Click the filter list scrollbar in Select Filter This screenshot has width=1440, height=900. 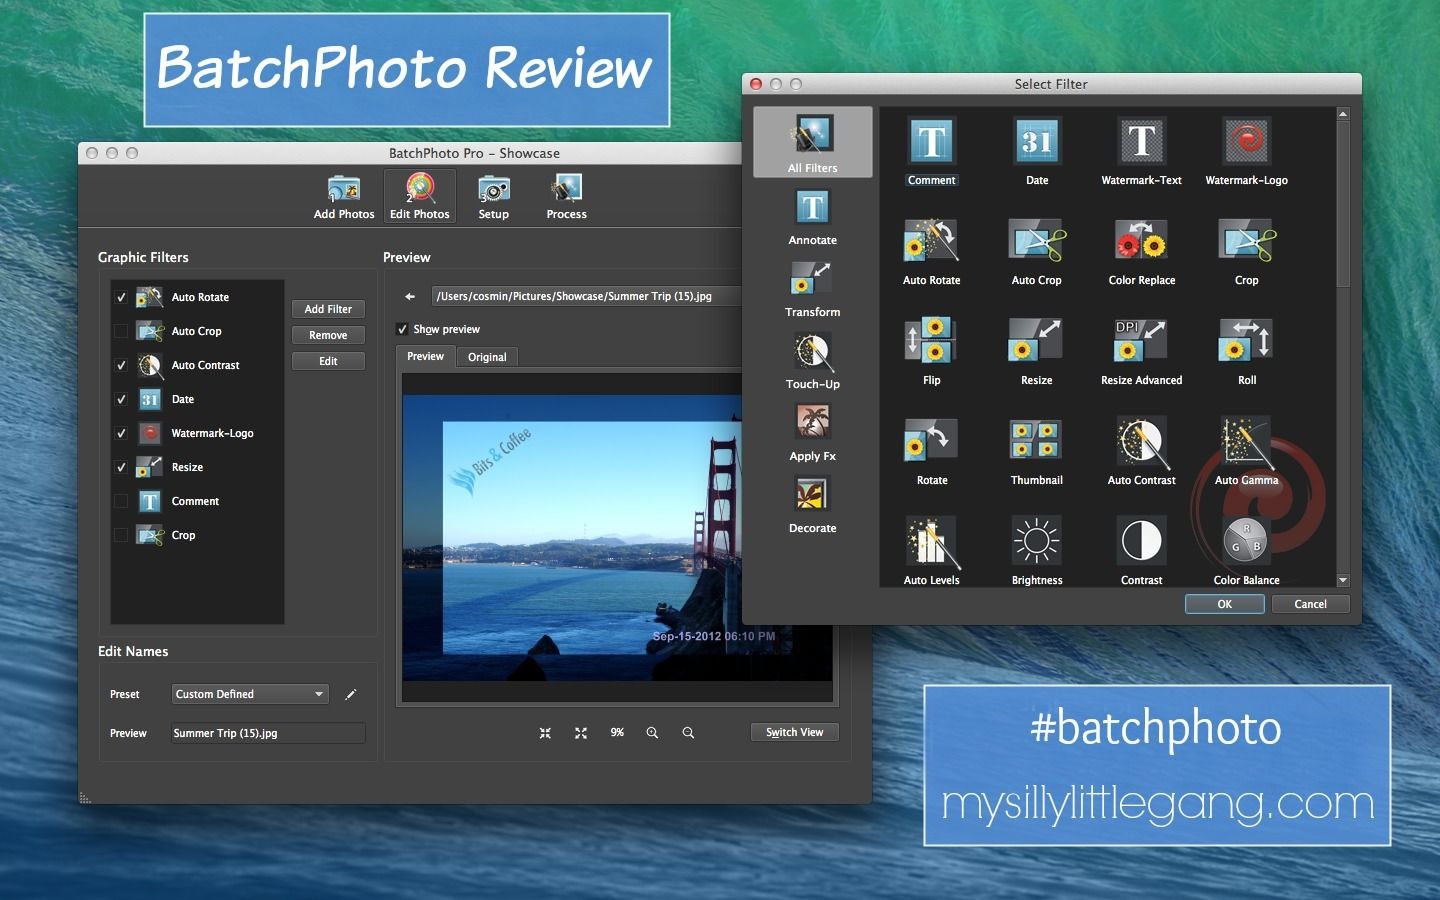[1343, 205]
